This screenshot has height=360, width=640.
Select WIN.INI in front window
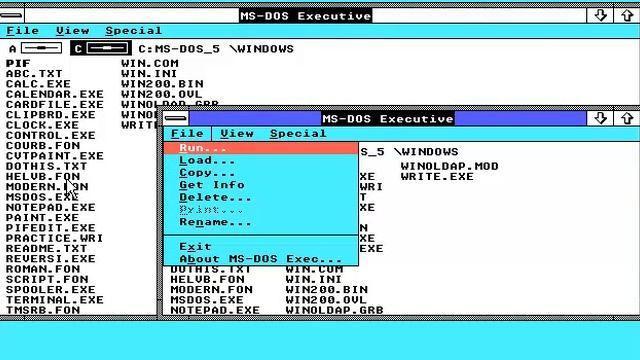point(313,280)
